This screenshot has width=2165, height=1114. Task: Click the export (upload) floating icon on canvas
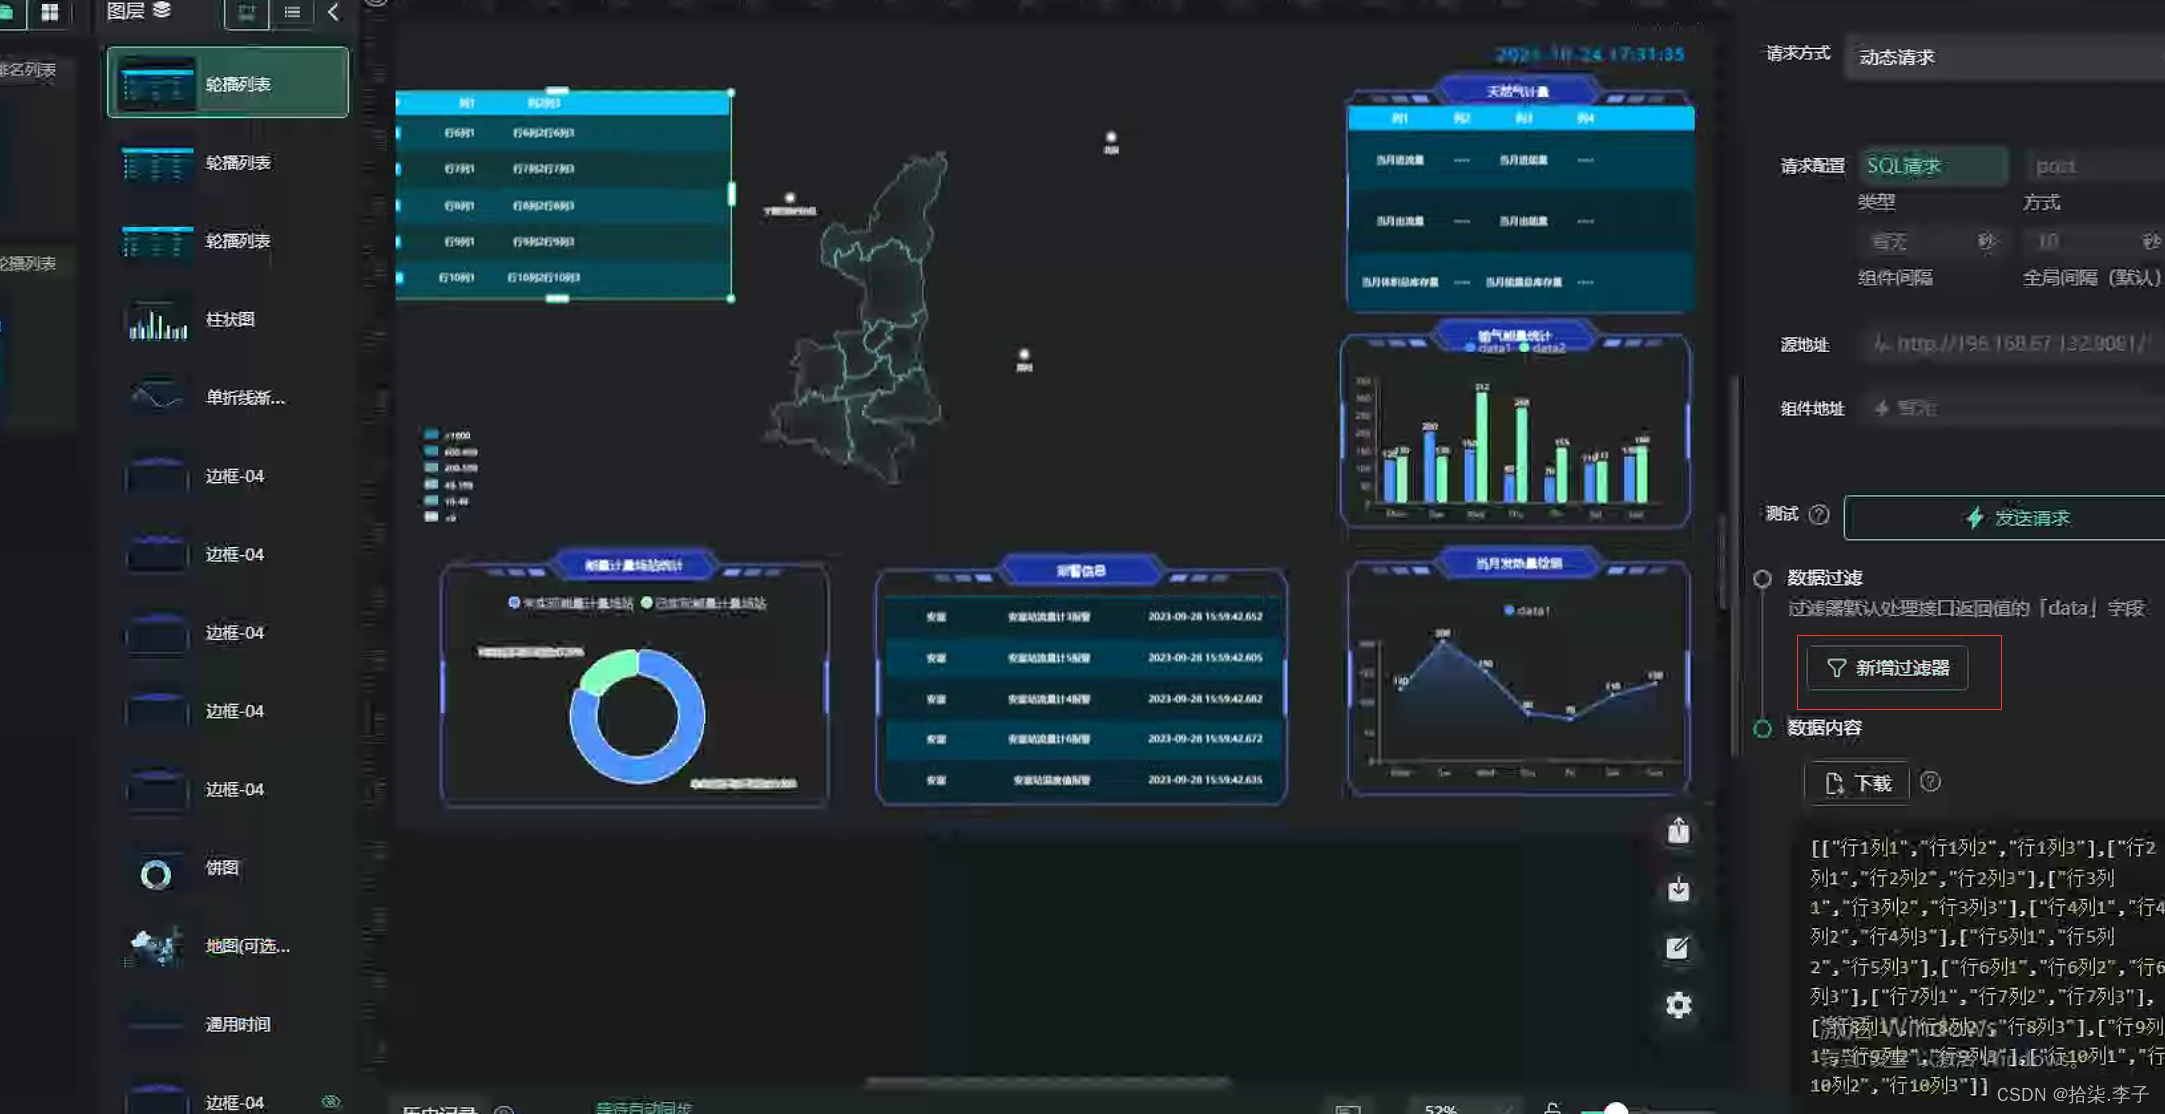click(x=1678, y=831)
